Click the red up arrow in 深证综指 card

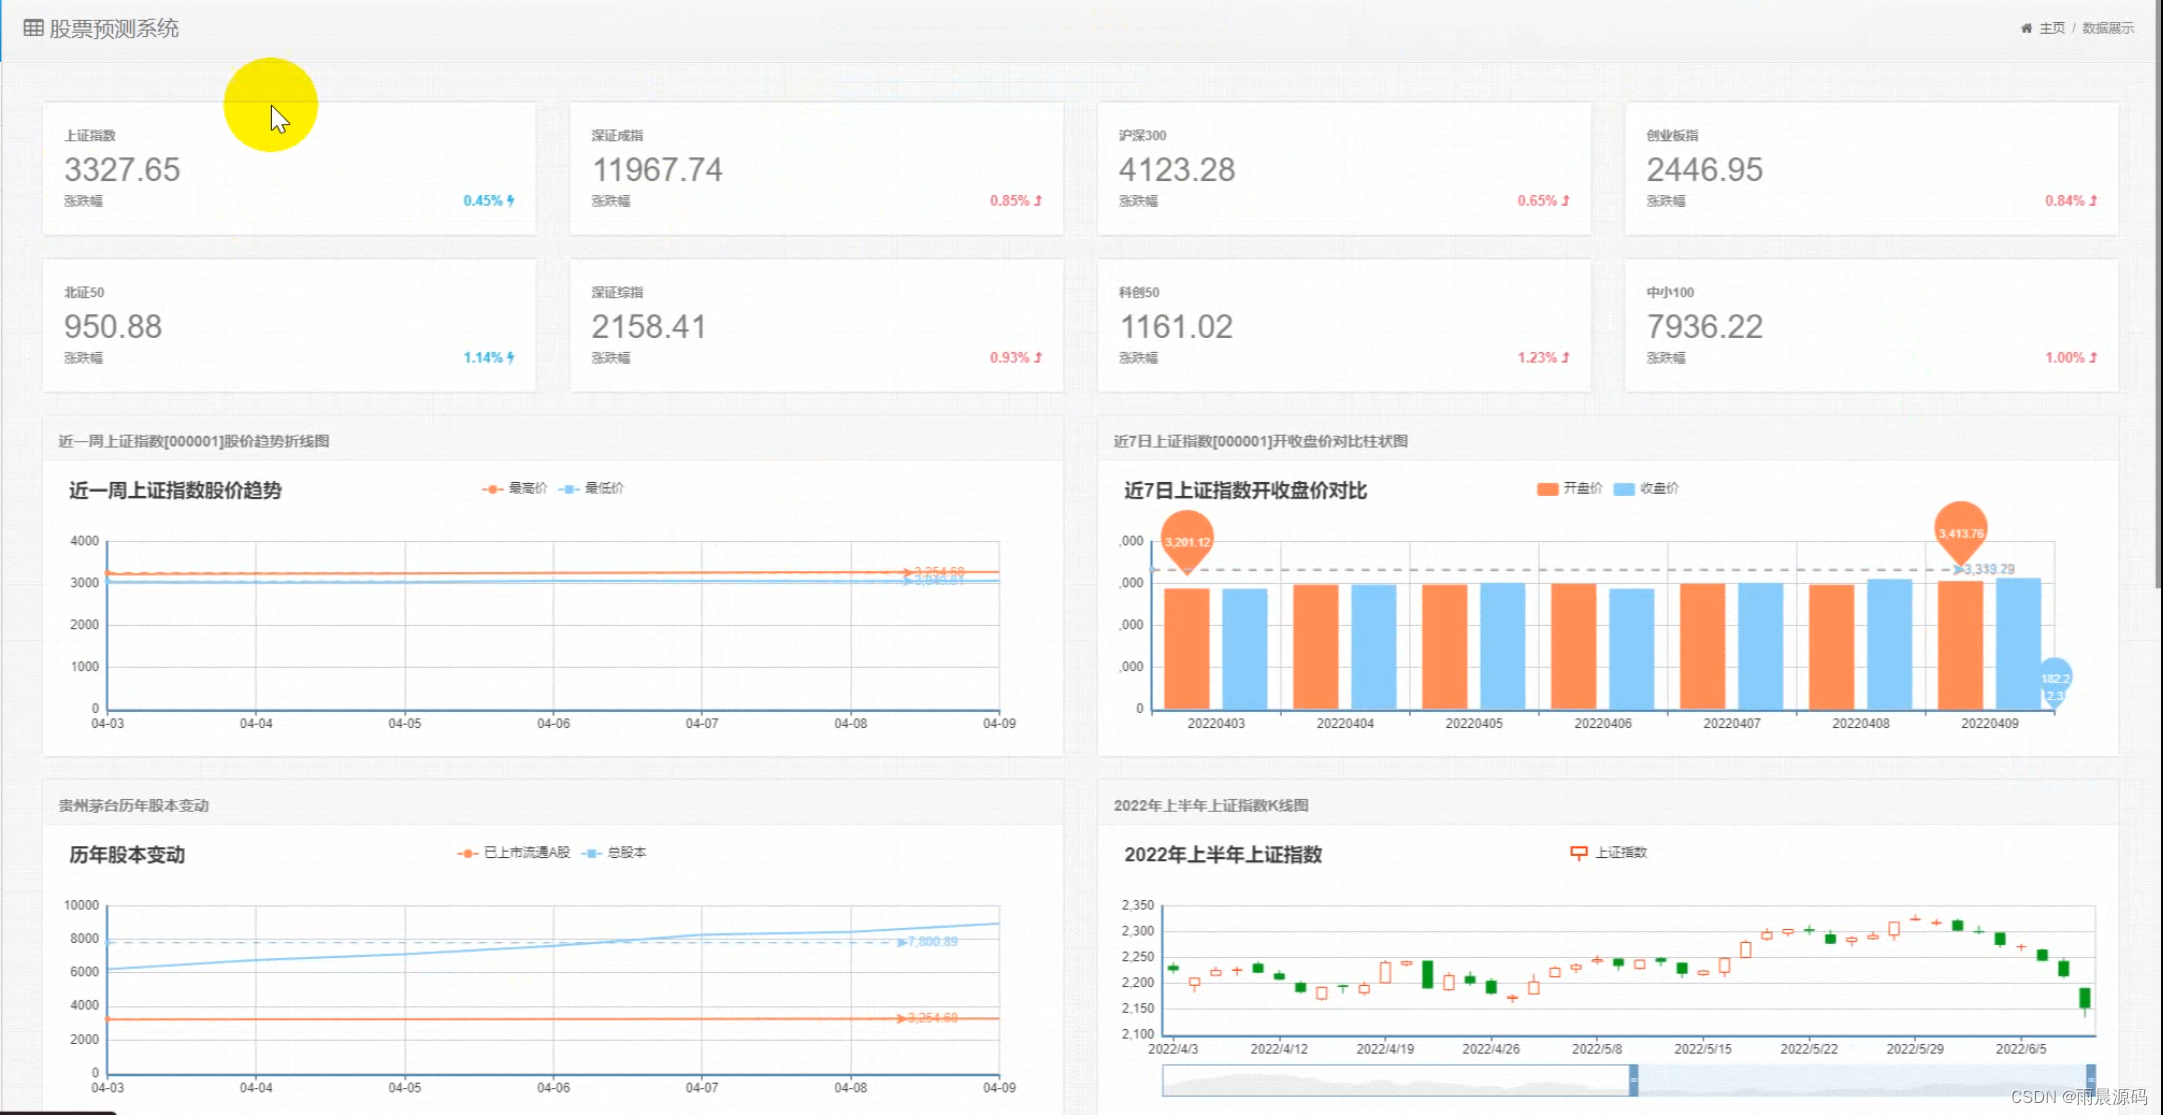point(1038,358)
